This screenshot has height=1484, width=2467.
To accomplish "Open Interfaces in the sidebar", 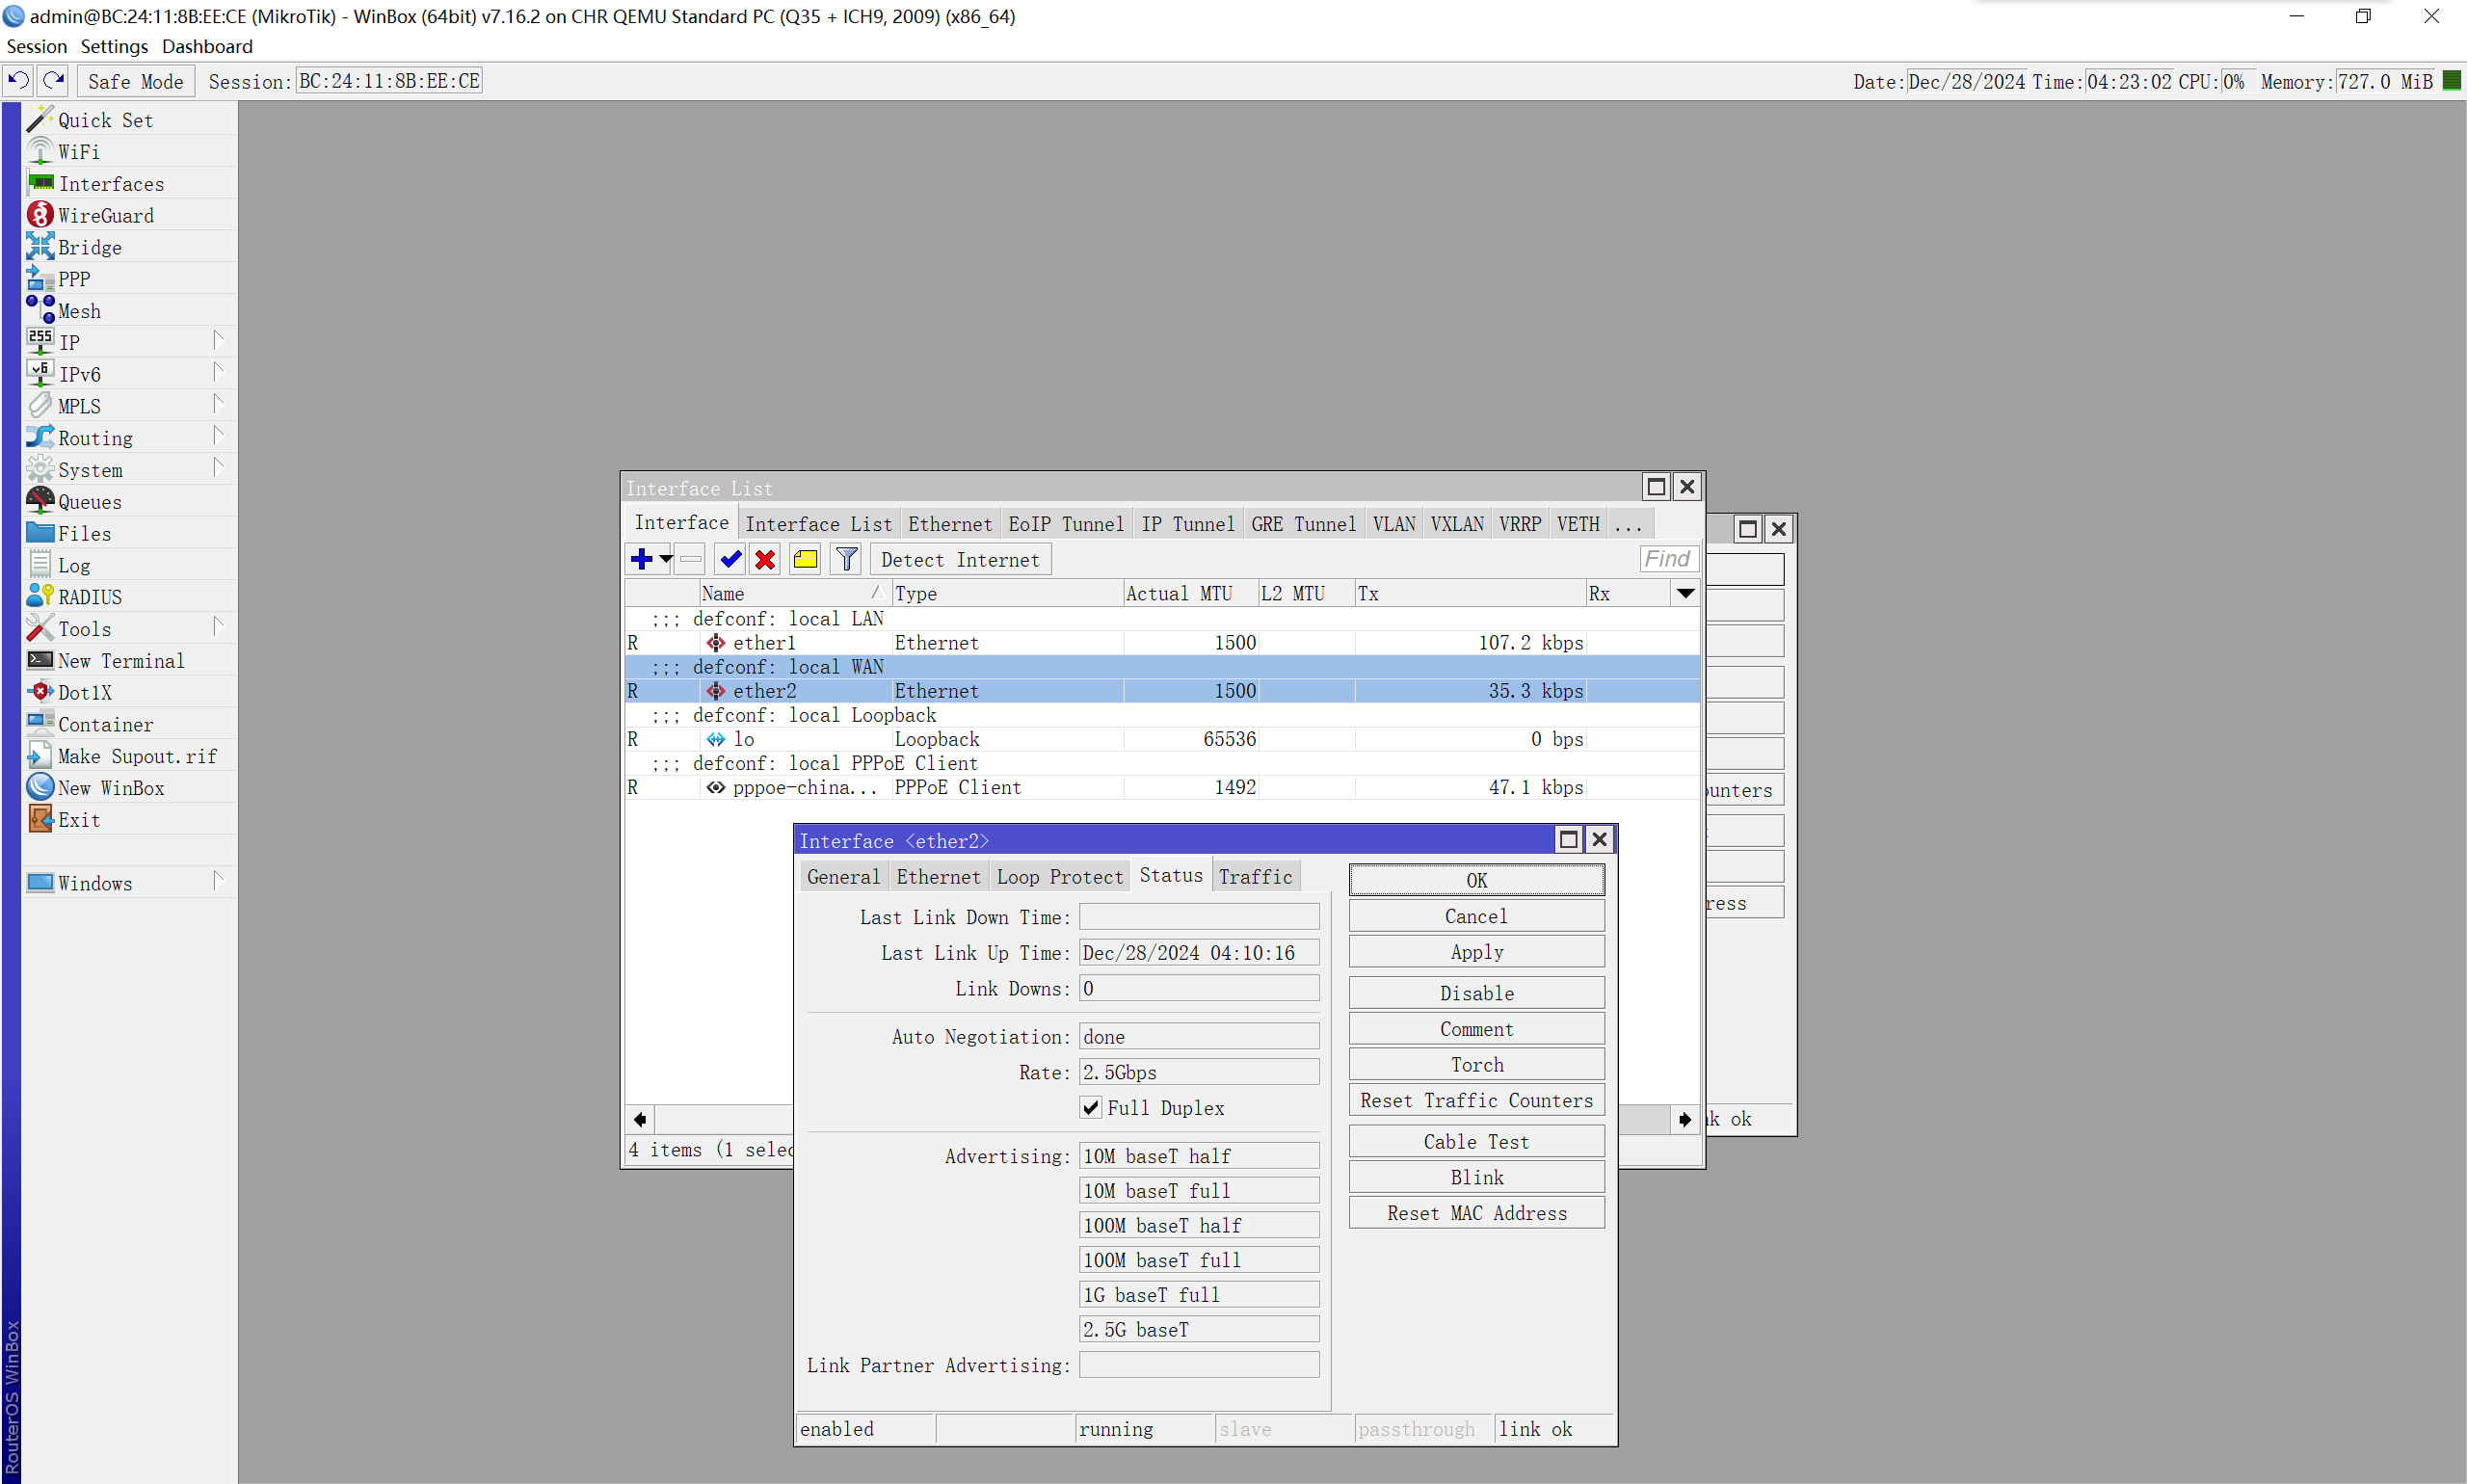I will tap(130, 184).
